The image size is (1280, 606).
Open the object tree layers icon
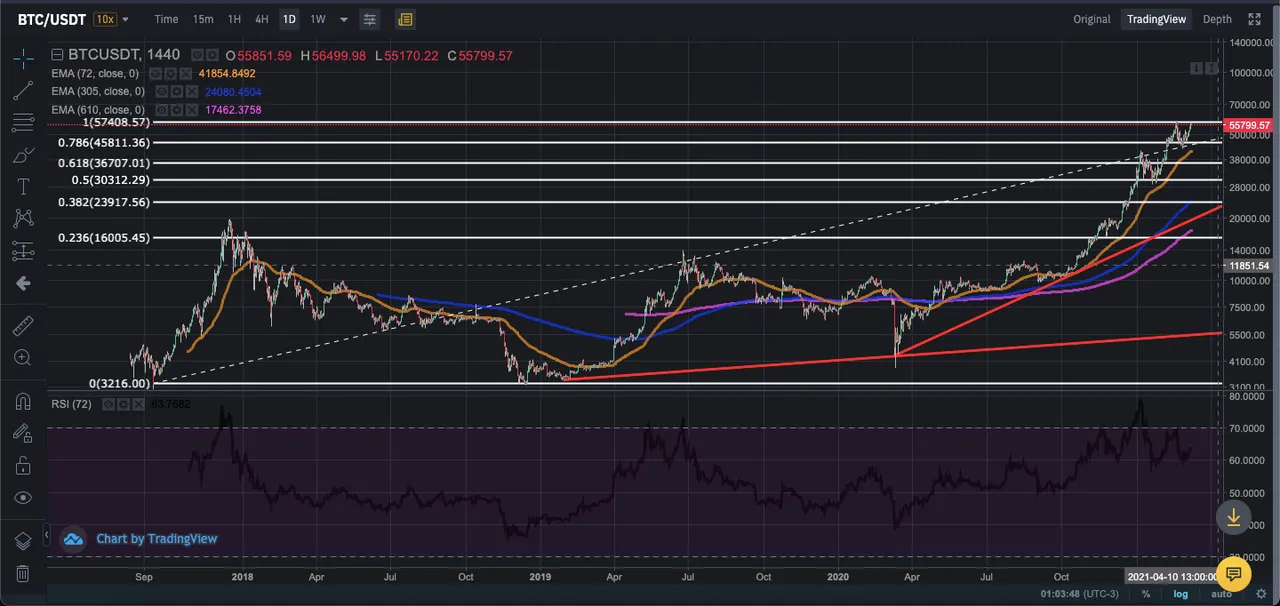(x=23, y=541)
